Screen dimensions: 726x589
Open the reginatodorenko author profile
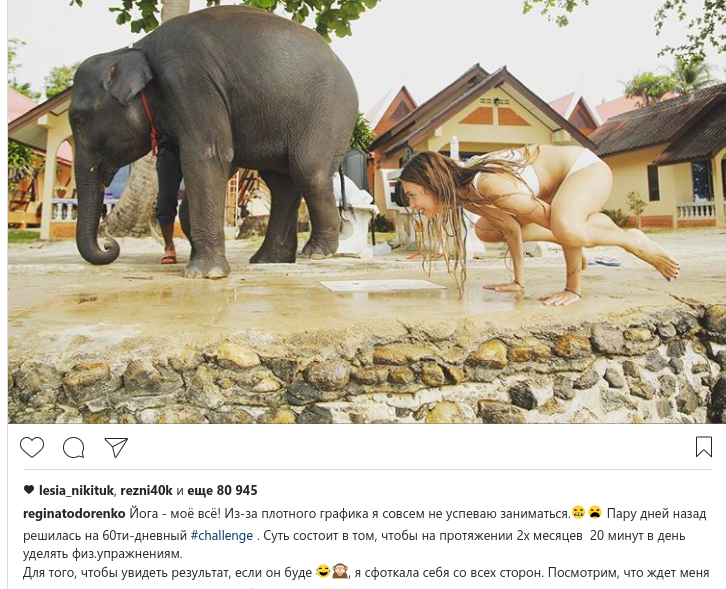pyautogui.click(x=74, y=514)
